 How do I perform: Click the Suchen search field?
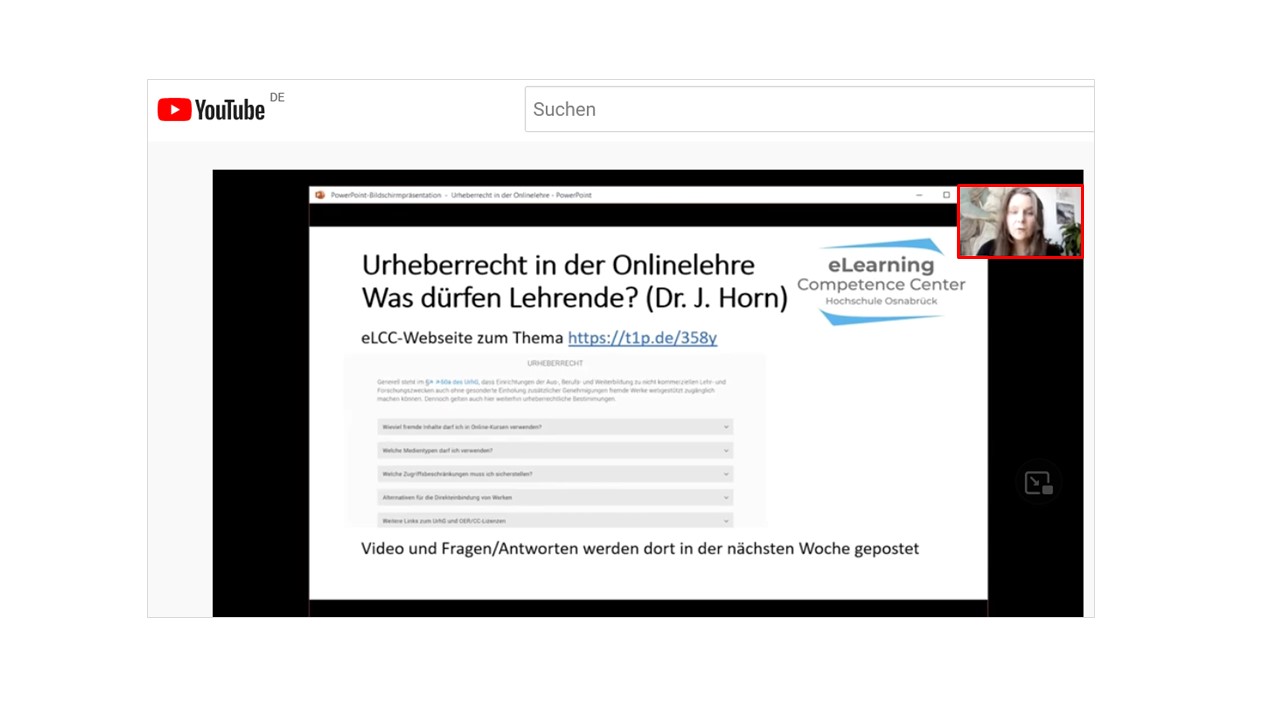tap(808, 110)
